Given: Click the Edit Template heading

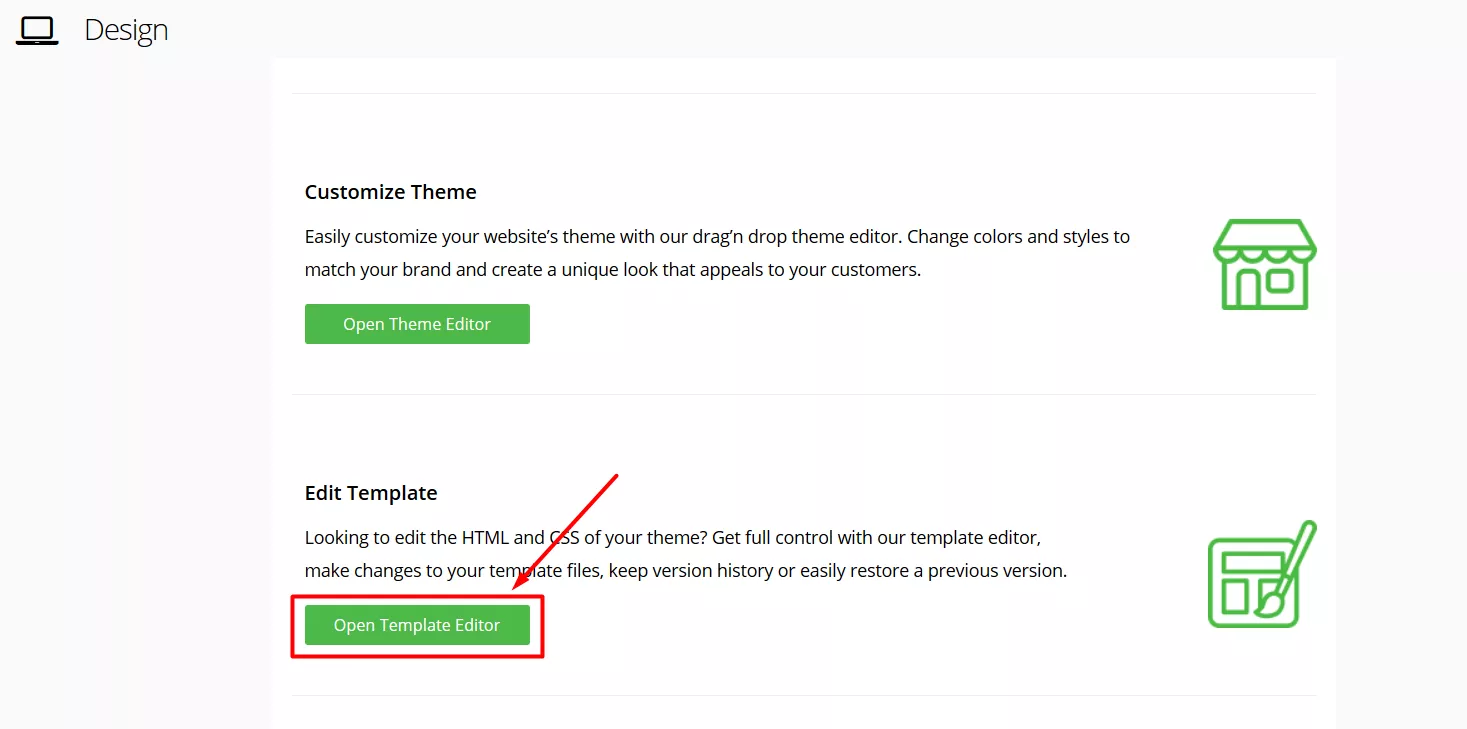Looking at the screenshot, I should pos(371,493).
